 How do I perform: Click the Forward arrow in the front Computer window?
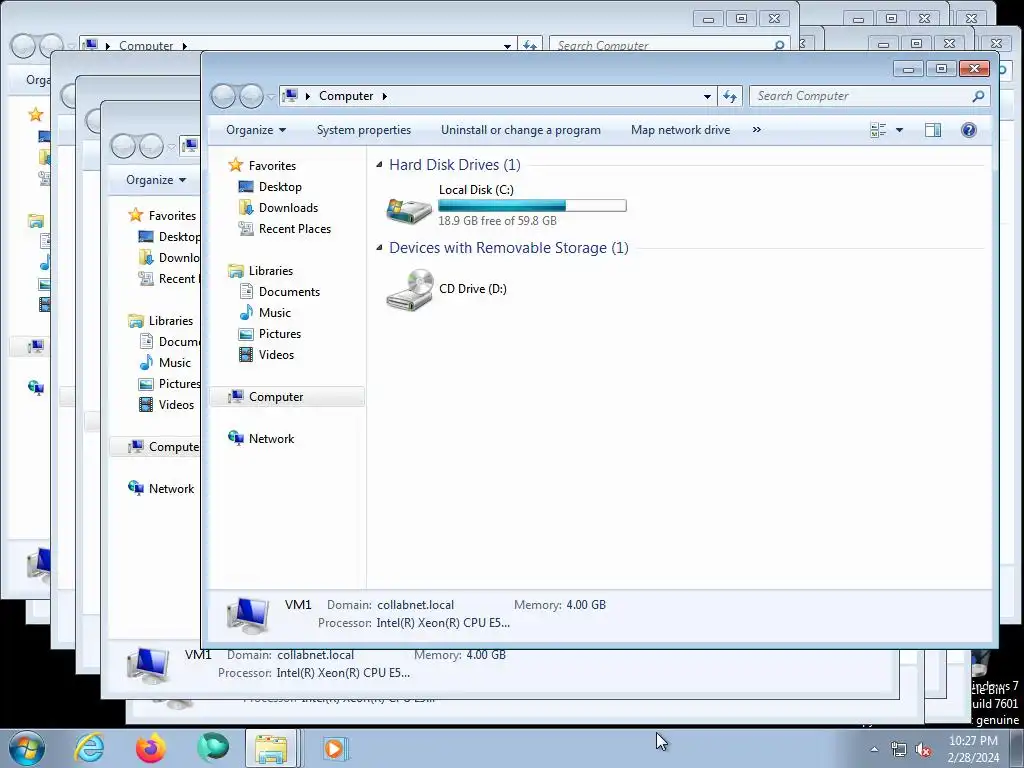[x=251, y=96]
